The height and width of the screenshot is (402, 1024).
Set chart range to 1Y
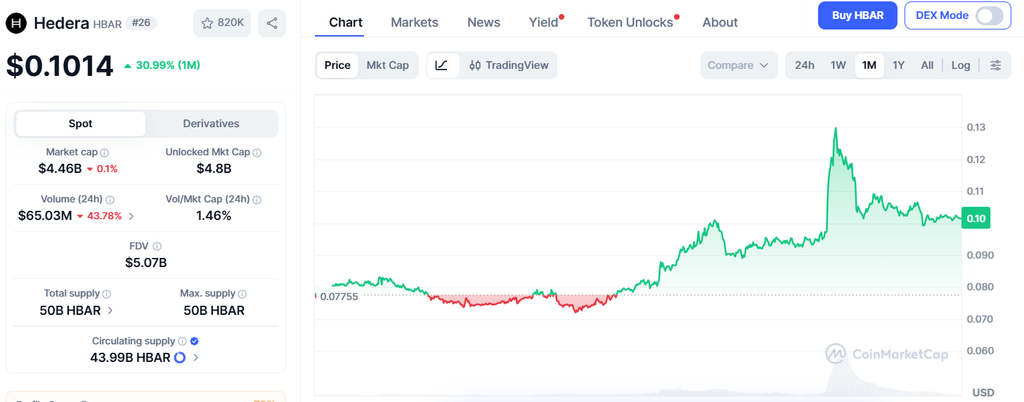click(x=899, y=65)
